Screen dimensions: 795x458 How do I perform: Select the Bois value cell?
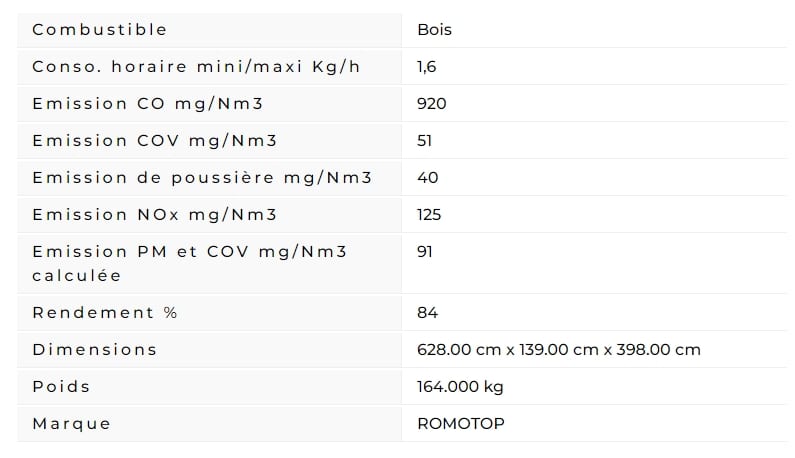click(434, 29)
